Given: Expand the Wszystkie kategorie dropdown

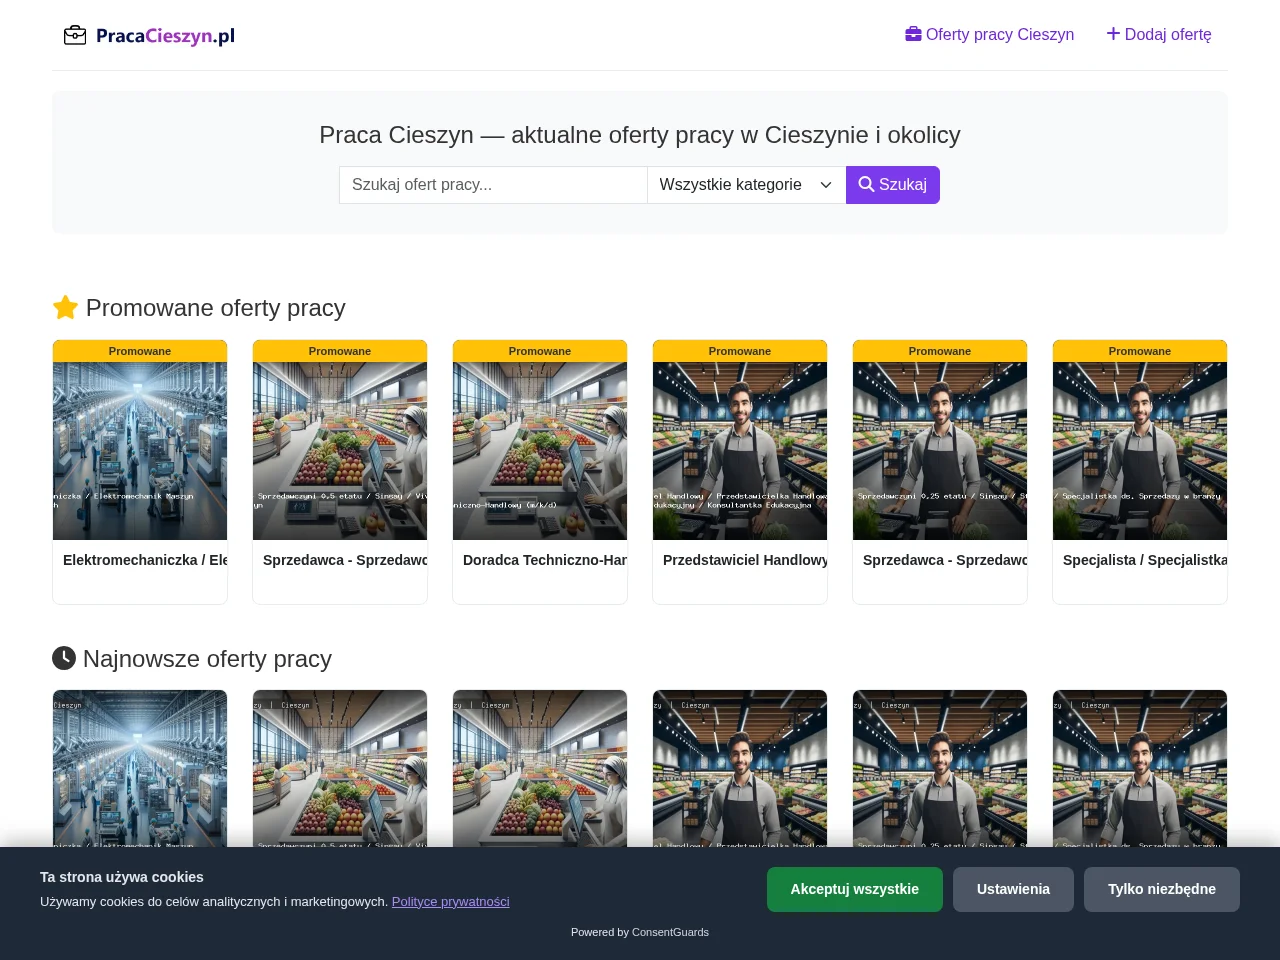Looking at the screenshot, I should click(746, 185).
